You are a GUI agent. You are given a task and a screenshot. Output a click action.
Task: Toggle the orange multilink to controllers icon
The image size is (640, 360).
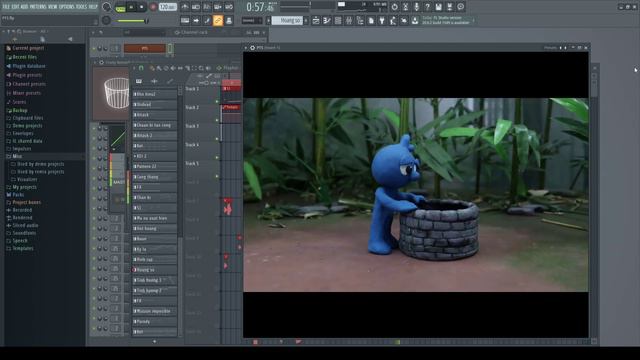point(218,20)
